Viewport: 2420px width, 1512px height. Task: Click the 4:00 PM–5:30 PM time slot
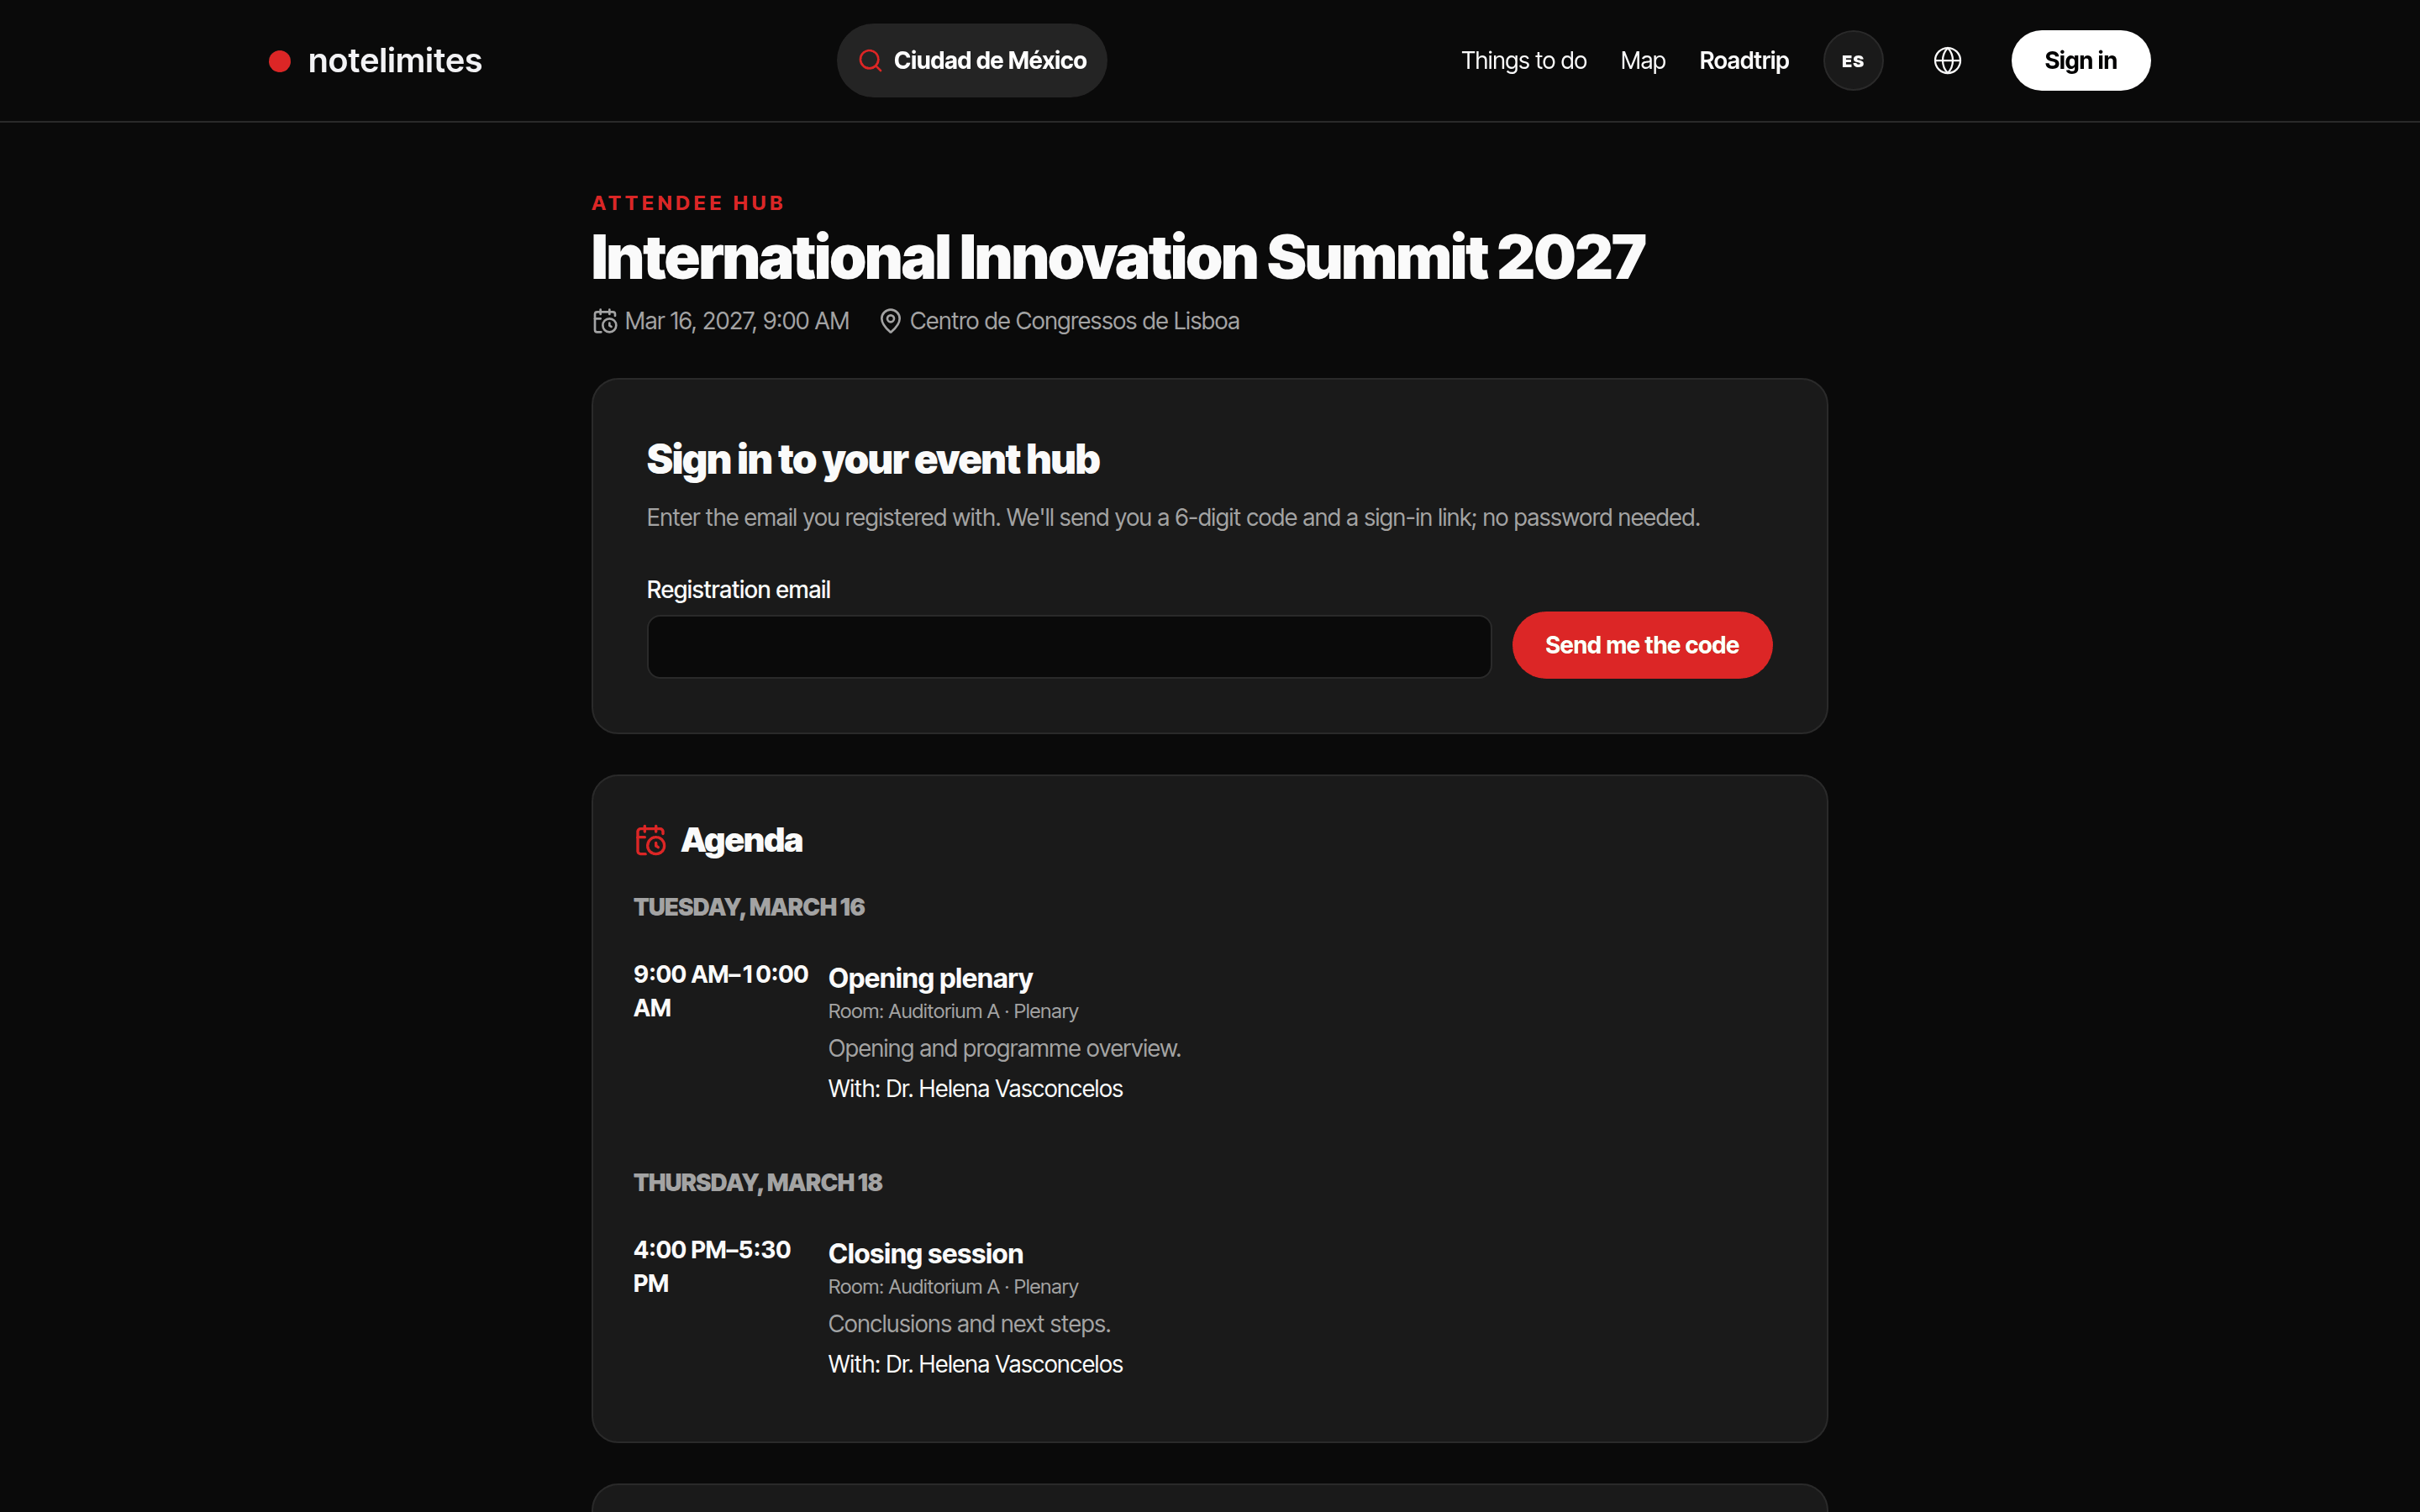click(712, 1266)
